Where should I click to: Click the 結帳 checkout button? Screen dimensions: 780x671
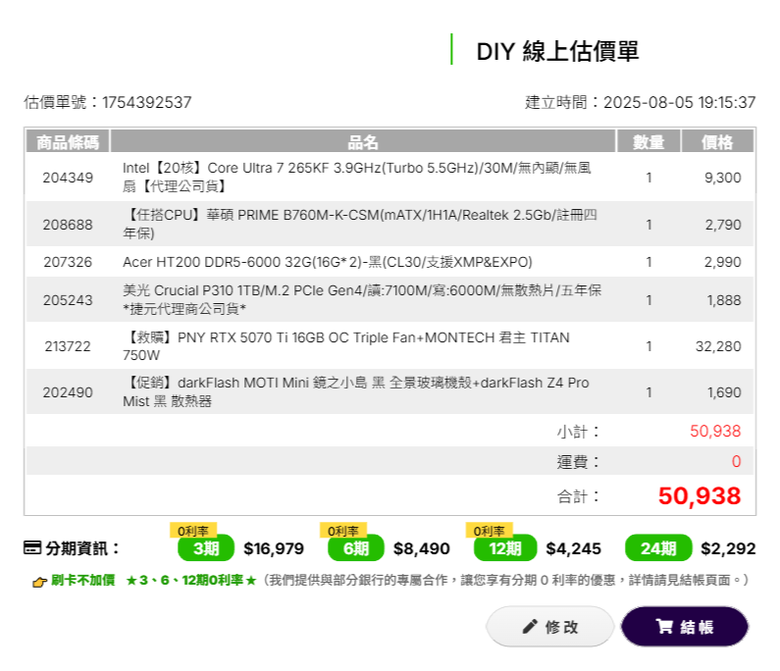pos(684,626)
